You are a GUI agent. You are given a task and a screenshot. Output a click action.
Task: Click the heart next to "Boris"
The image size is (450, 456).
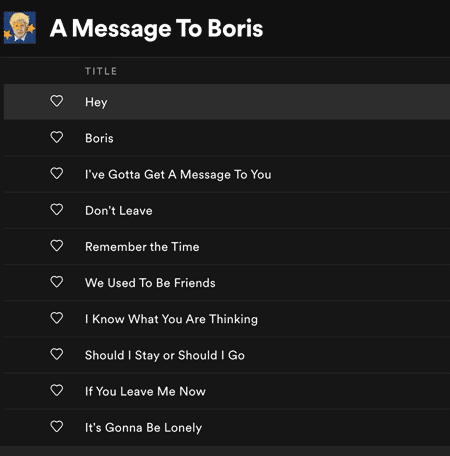tap(57, 137)
